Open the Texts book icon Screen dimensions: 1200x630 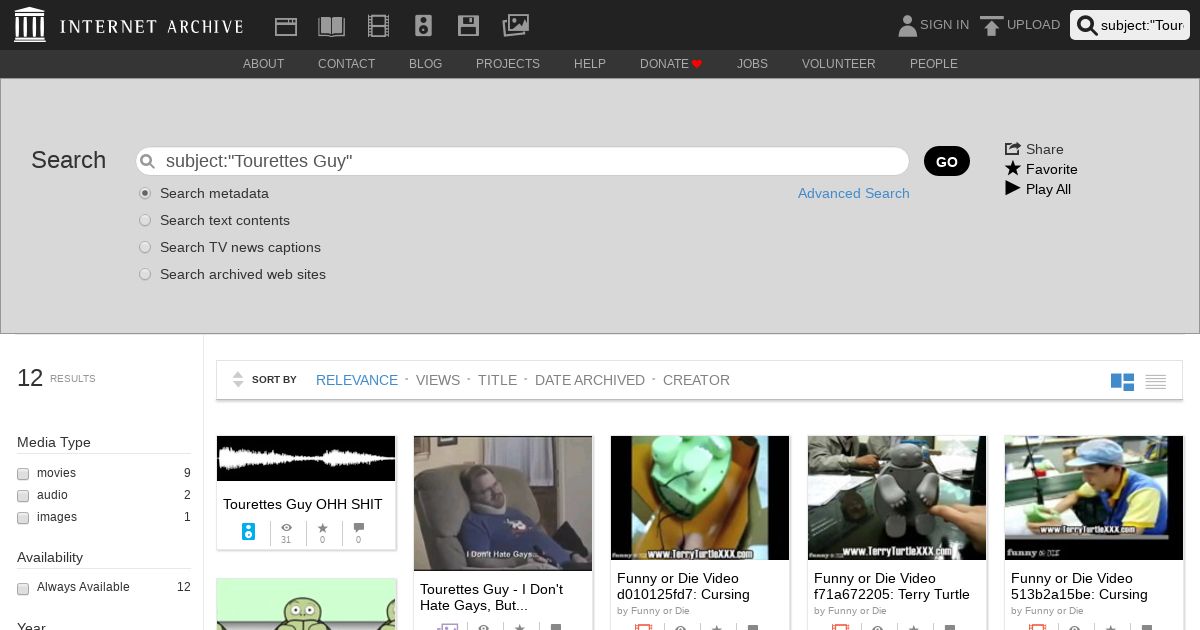coord(331,26)
